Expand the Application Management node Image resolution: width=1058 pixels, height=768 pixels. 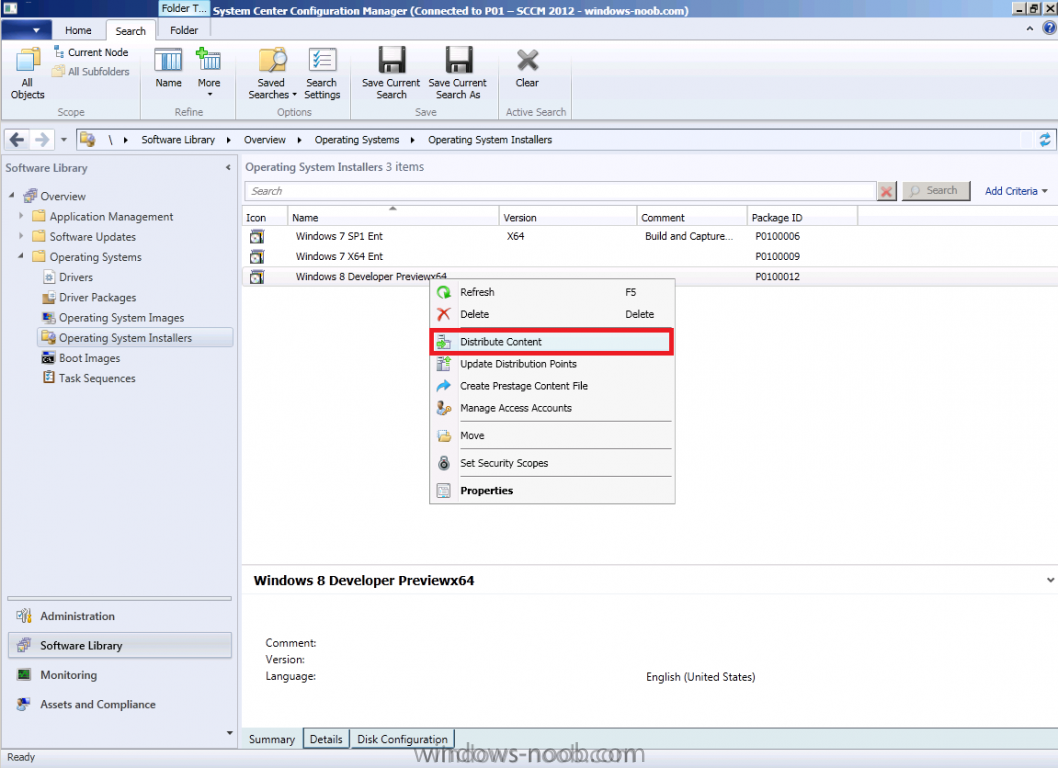[x=21, y=216]
